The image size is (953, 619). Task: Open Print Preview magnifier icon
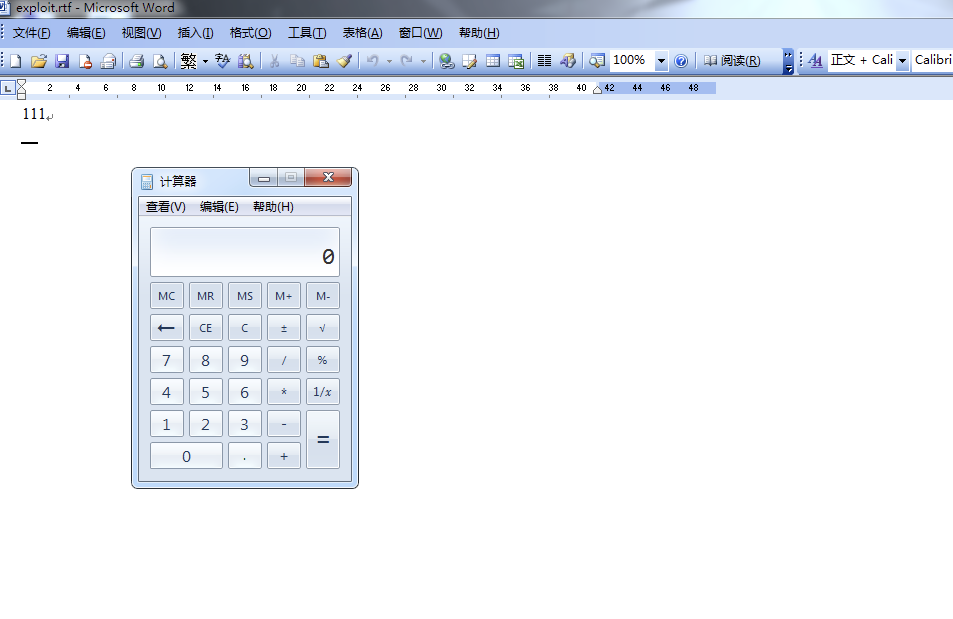click(x=160, y=61)
